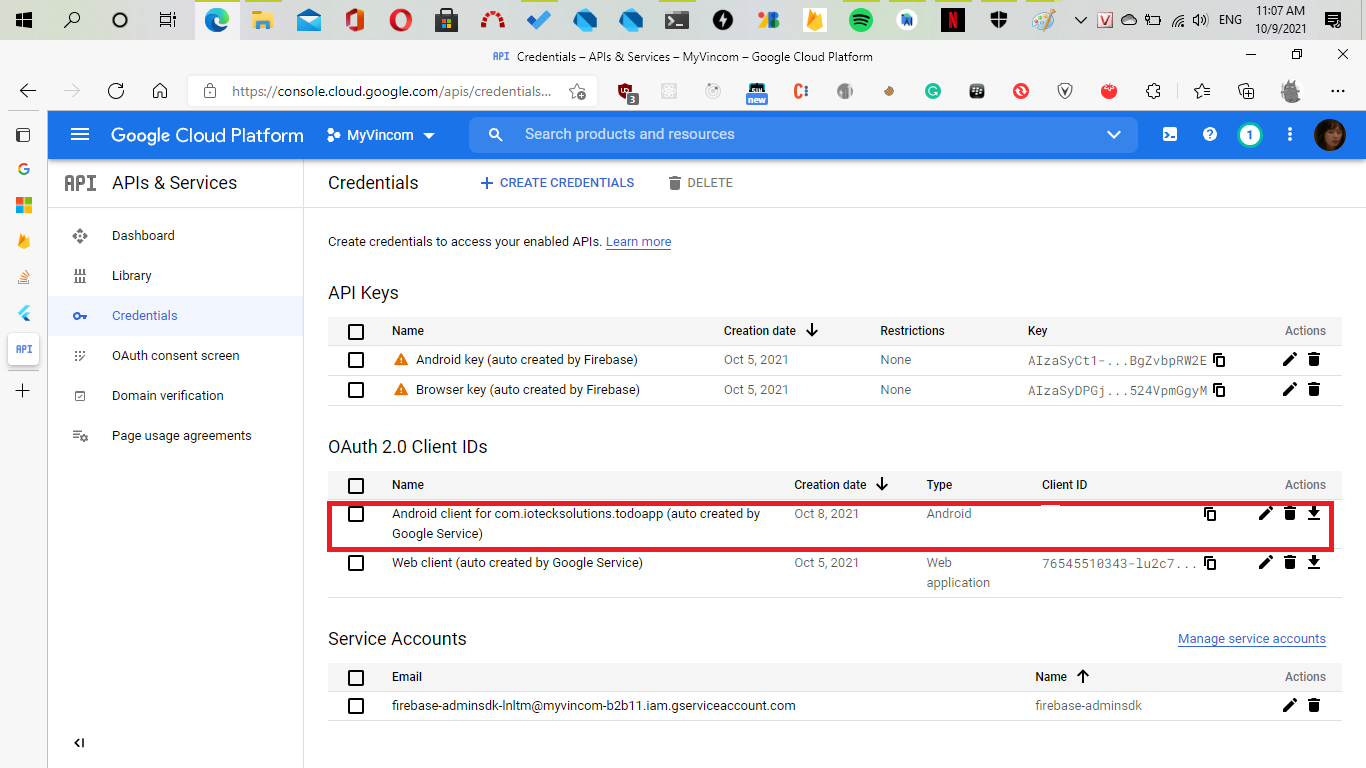Check the Web client row checkbox
This screenshot has height=768, width=1366.
[x=356, y=563]
